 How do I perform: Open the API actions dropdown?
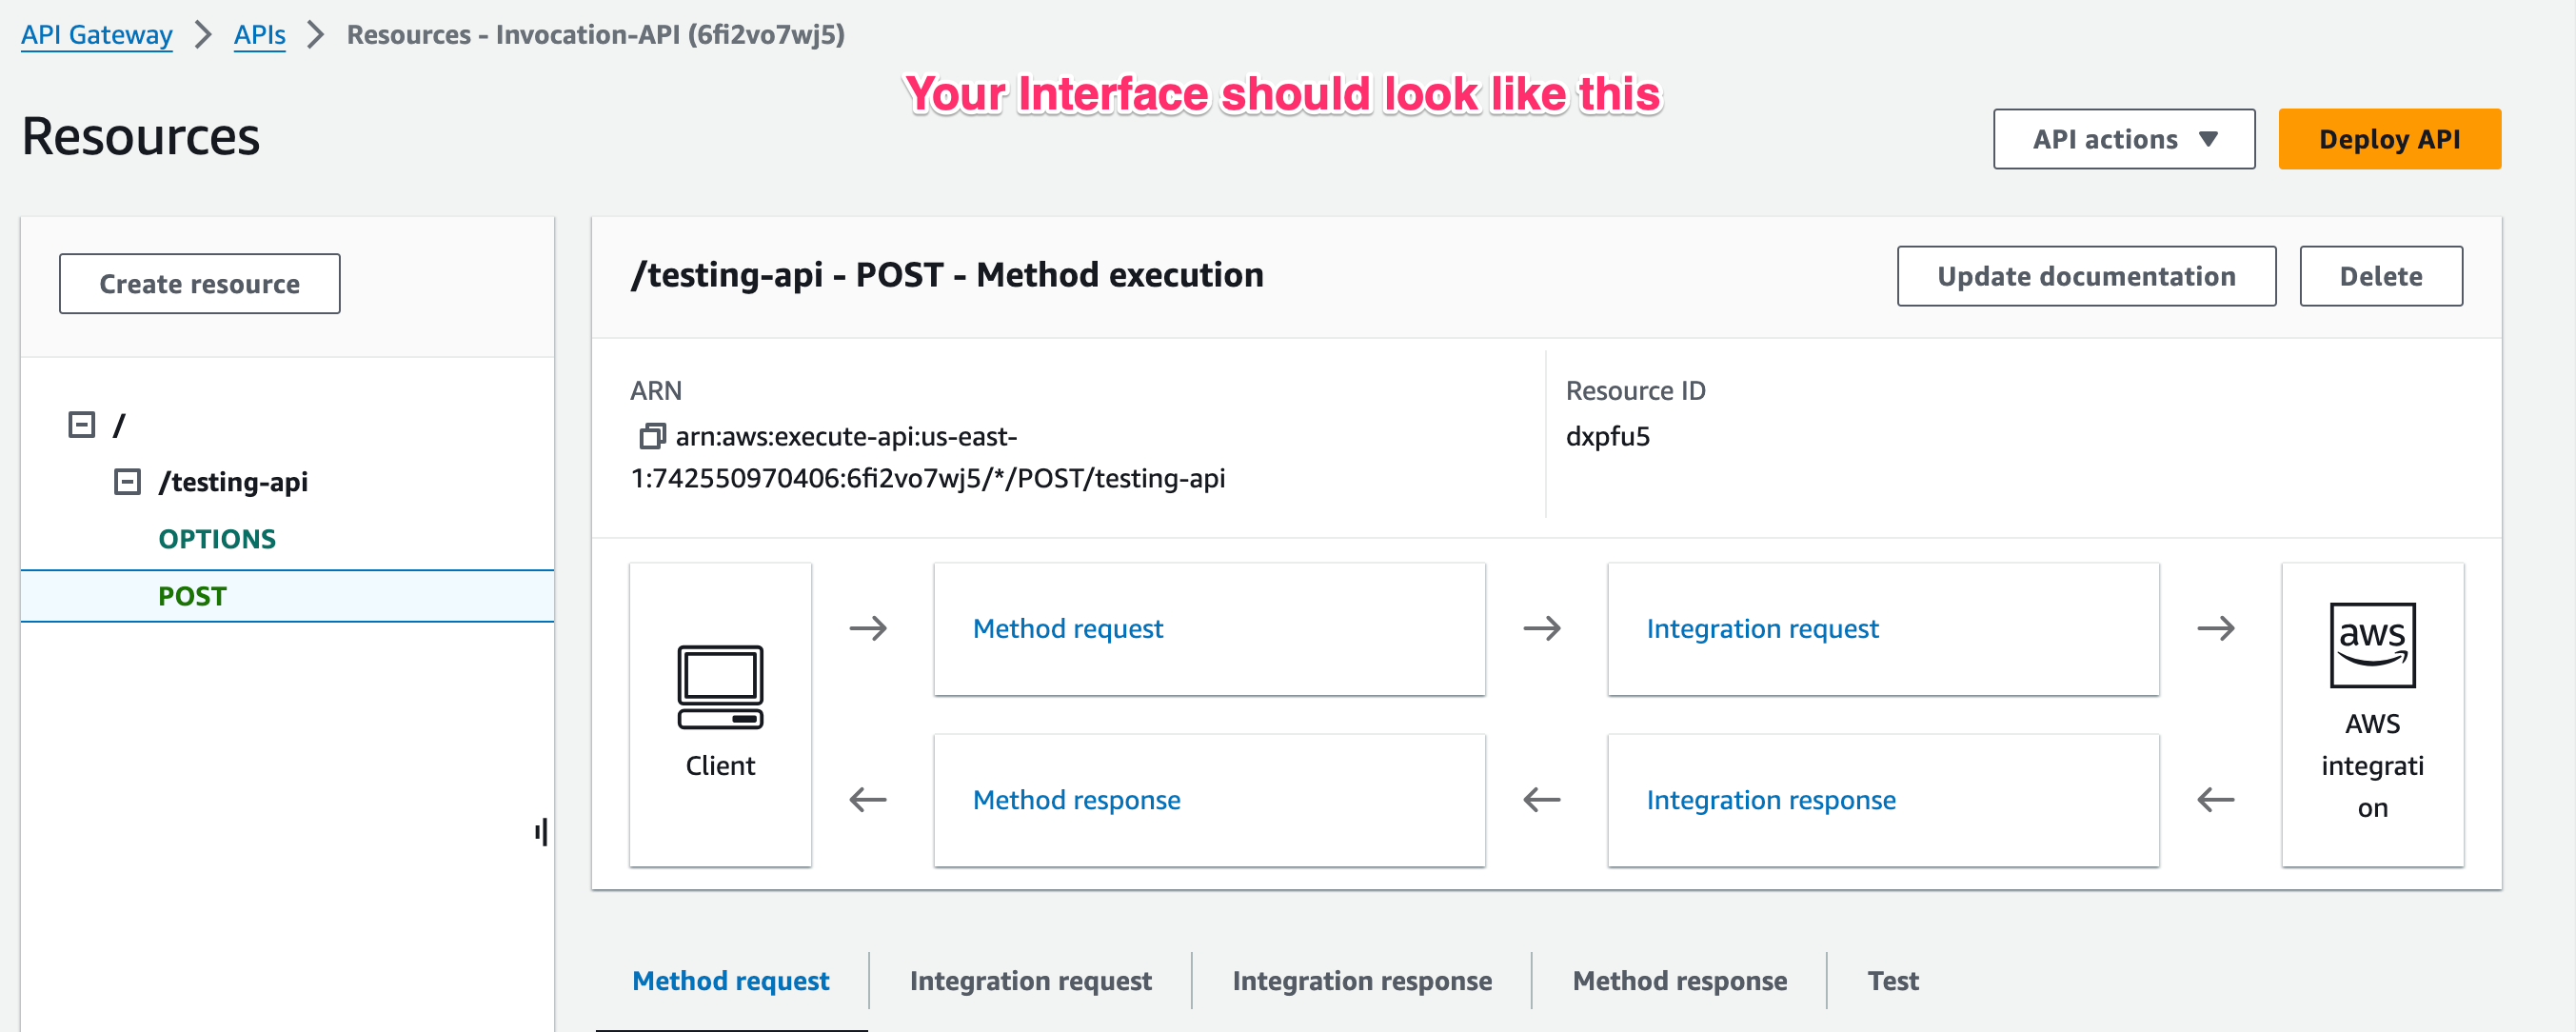(x=2123, y=139)
